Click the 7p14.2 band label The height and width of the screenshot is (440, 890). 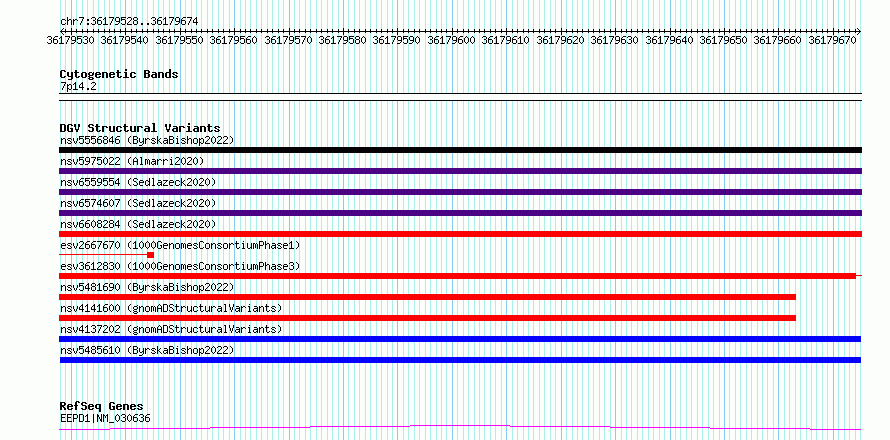pos(78,86)
